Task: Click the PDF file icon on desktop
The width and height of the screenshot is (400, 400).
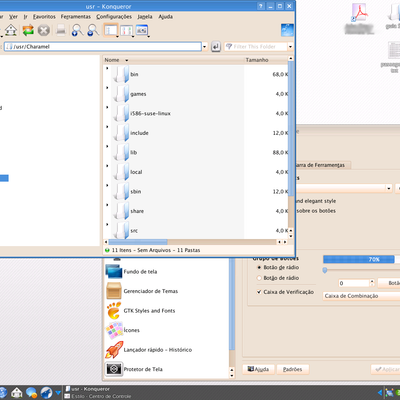Action: click(x=359, y=13)
